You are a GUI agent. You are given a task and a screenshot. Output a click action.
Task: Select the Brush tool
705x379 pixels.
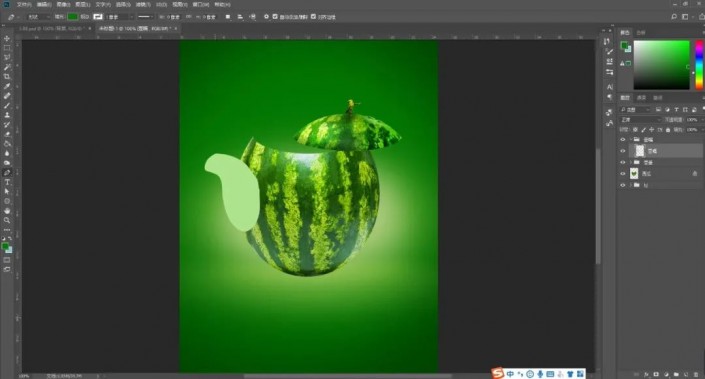7,105
